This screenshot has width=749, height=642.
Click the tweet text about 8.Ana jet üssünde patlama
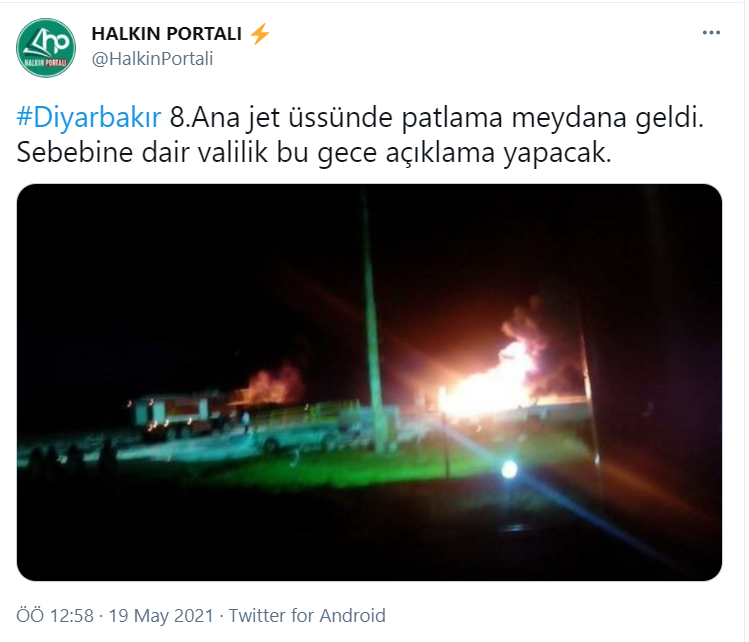[x=437, y=117]
